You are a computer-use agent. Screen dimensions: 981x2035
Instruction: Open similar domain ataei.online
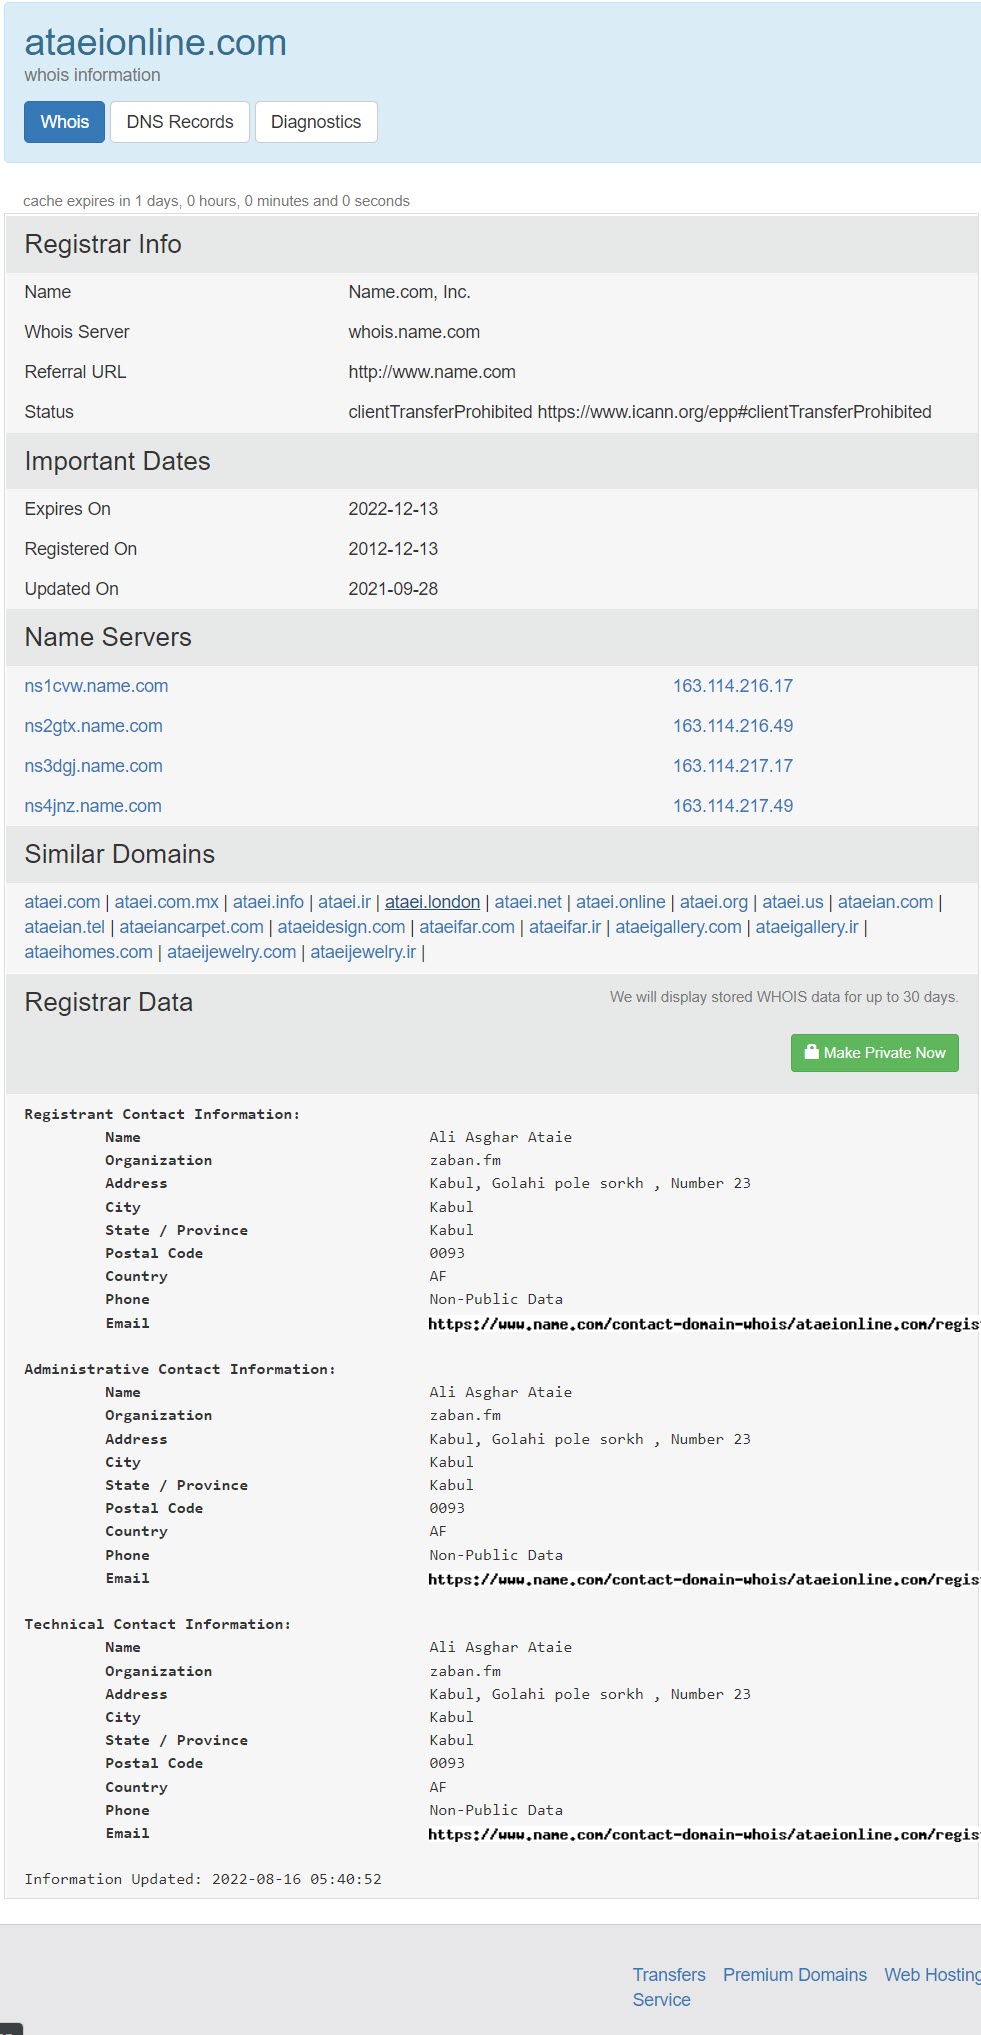pyautogui.click(x=620, y=902)
